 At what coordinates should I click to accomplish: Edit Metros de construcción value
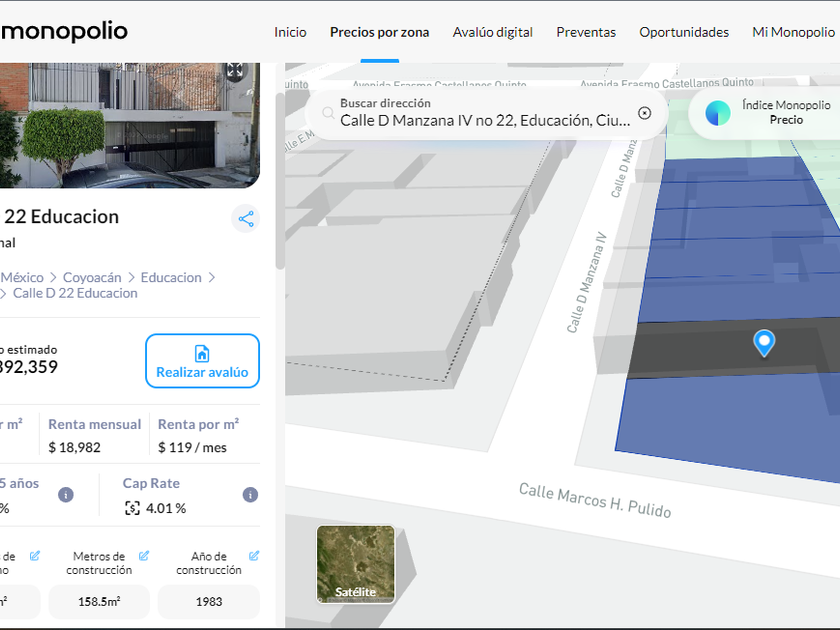[x=144, y=556]
